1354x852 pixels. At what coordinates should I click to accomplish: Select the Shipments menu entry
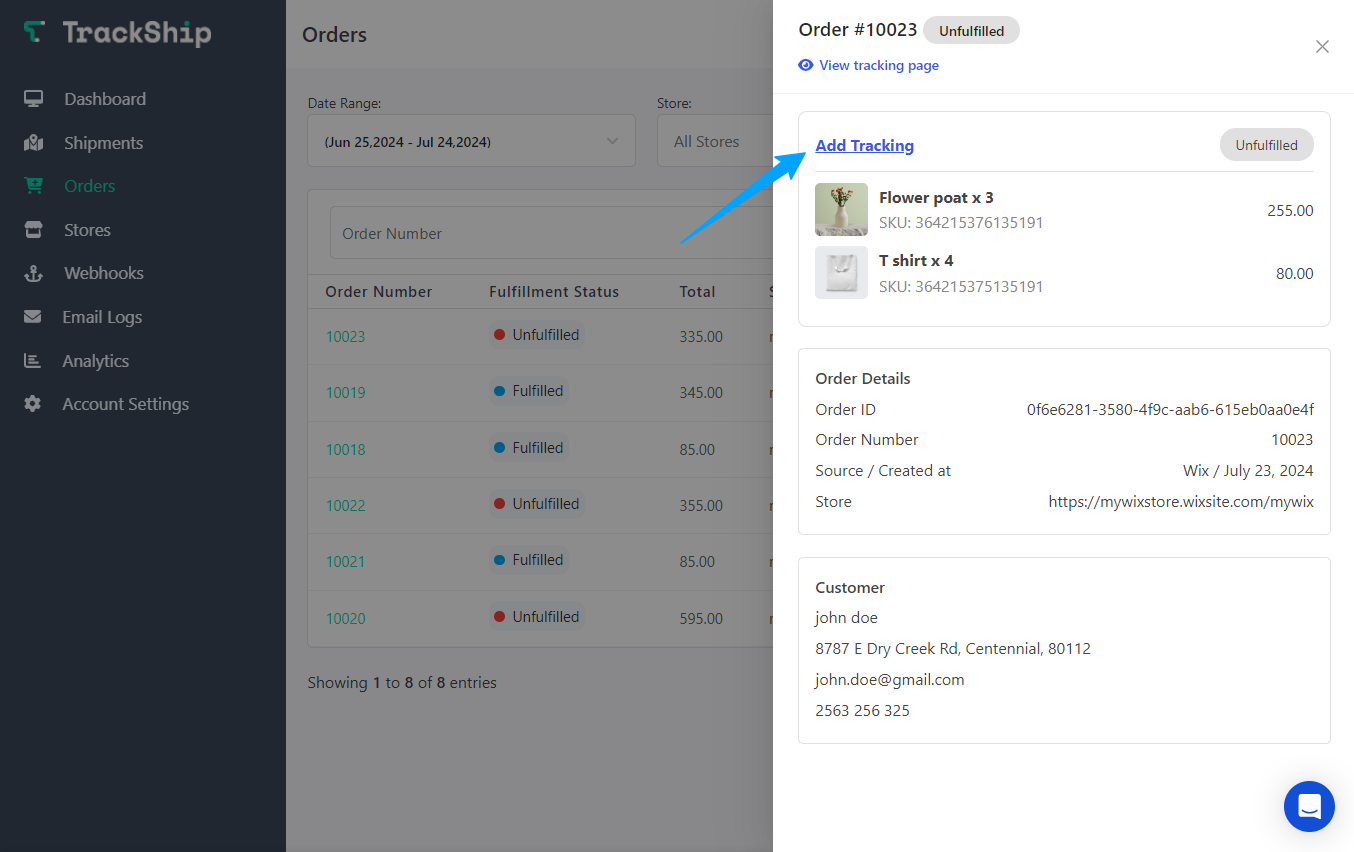tap(103, 142)
